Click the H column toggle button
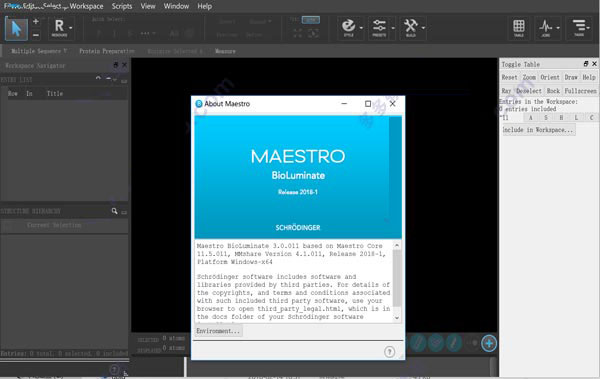The image size is (600, 379). pos(561,118)
